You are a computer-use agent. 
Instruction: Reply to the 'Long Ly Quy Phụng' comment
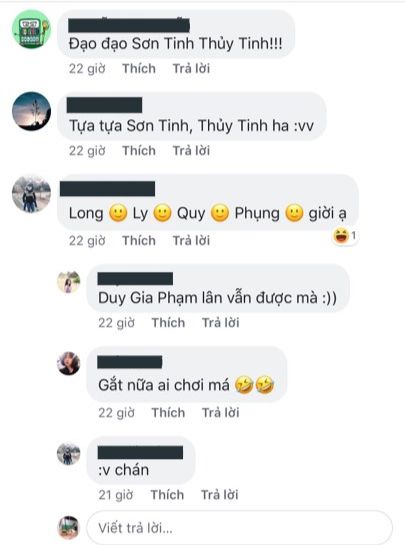[x=192, y=241]
